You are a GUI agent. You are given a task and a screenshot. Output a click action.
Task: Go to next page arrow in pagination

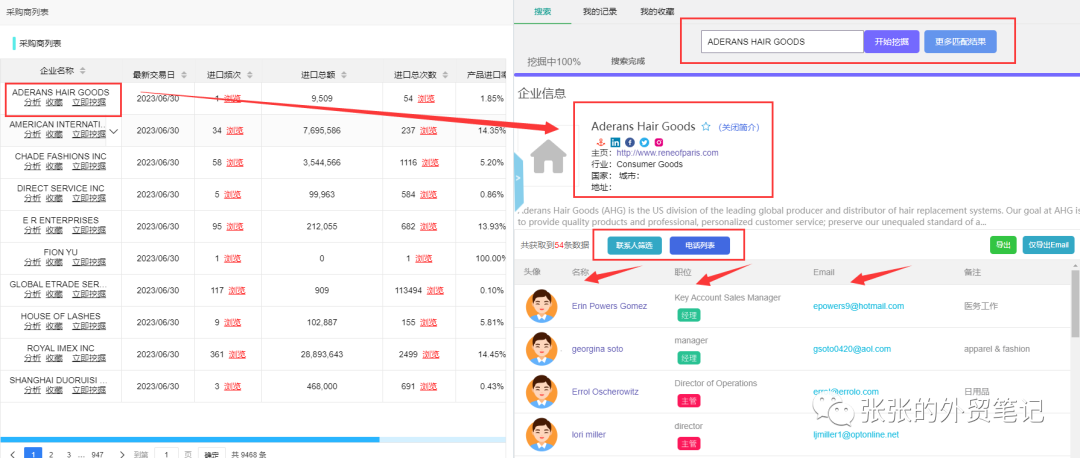coord(122,455)
